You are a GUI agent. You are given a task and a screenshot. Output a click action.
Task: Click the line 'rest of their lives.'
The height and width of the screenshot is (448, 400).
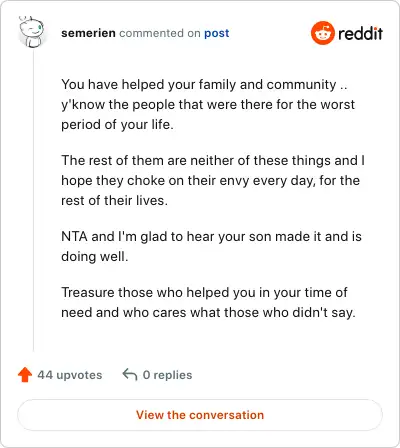114,201
